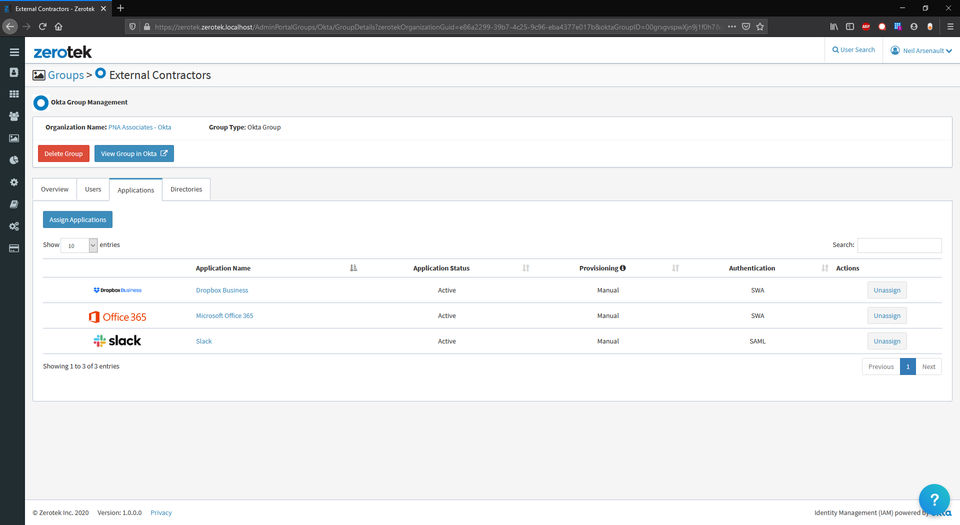Screen dimensions: 960x525
Task: Click the blue help question mark bubble
Action: pyautogui.click(x=934, y=499)
